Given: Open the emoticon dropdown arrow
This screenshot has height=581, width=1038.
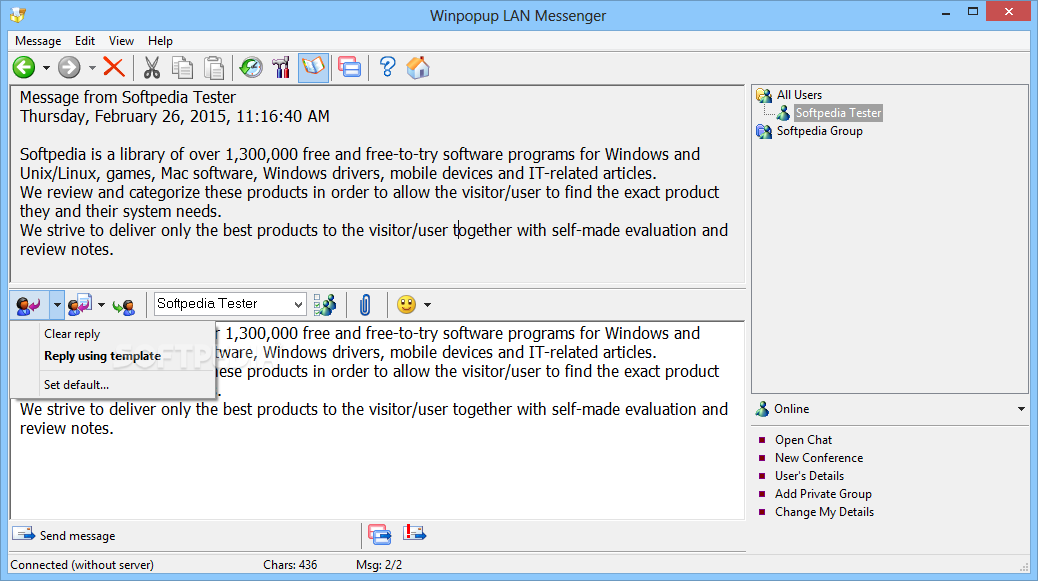Looking at the screenshot, I should [428, 305].
